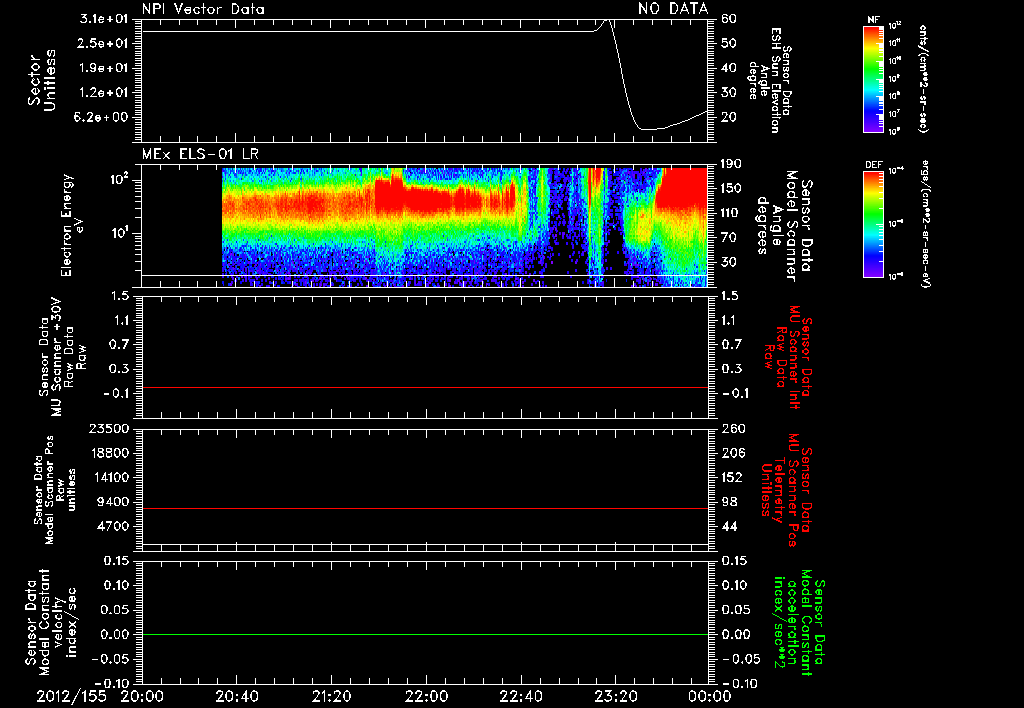Image resolution: width=1024 pixels, height=708 pixels.
Task: Click the 'MU Scanner +30V Raw Data' axis label
Action: coord(62,357)
